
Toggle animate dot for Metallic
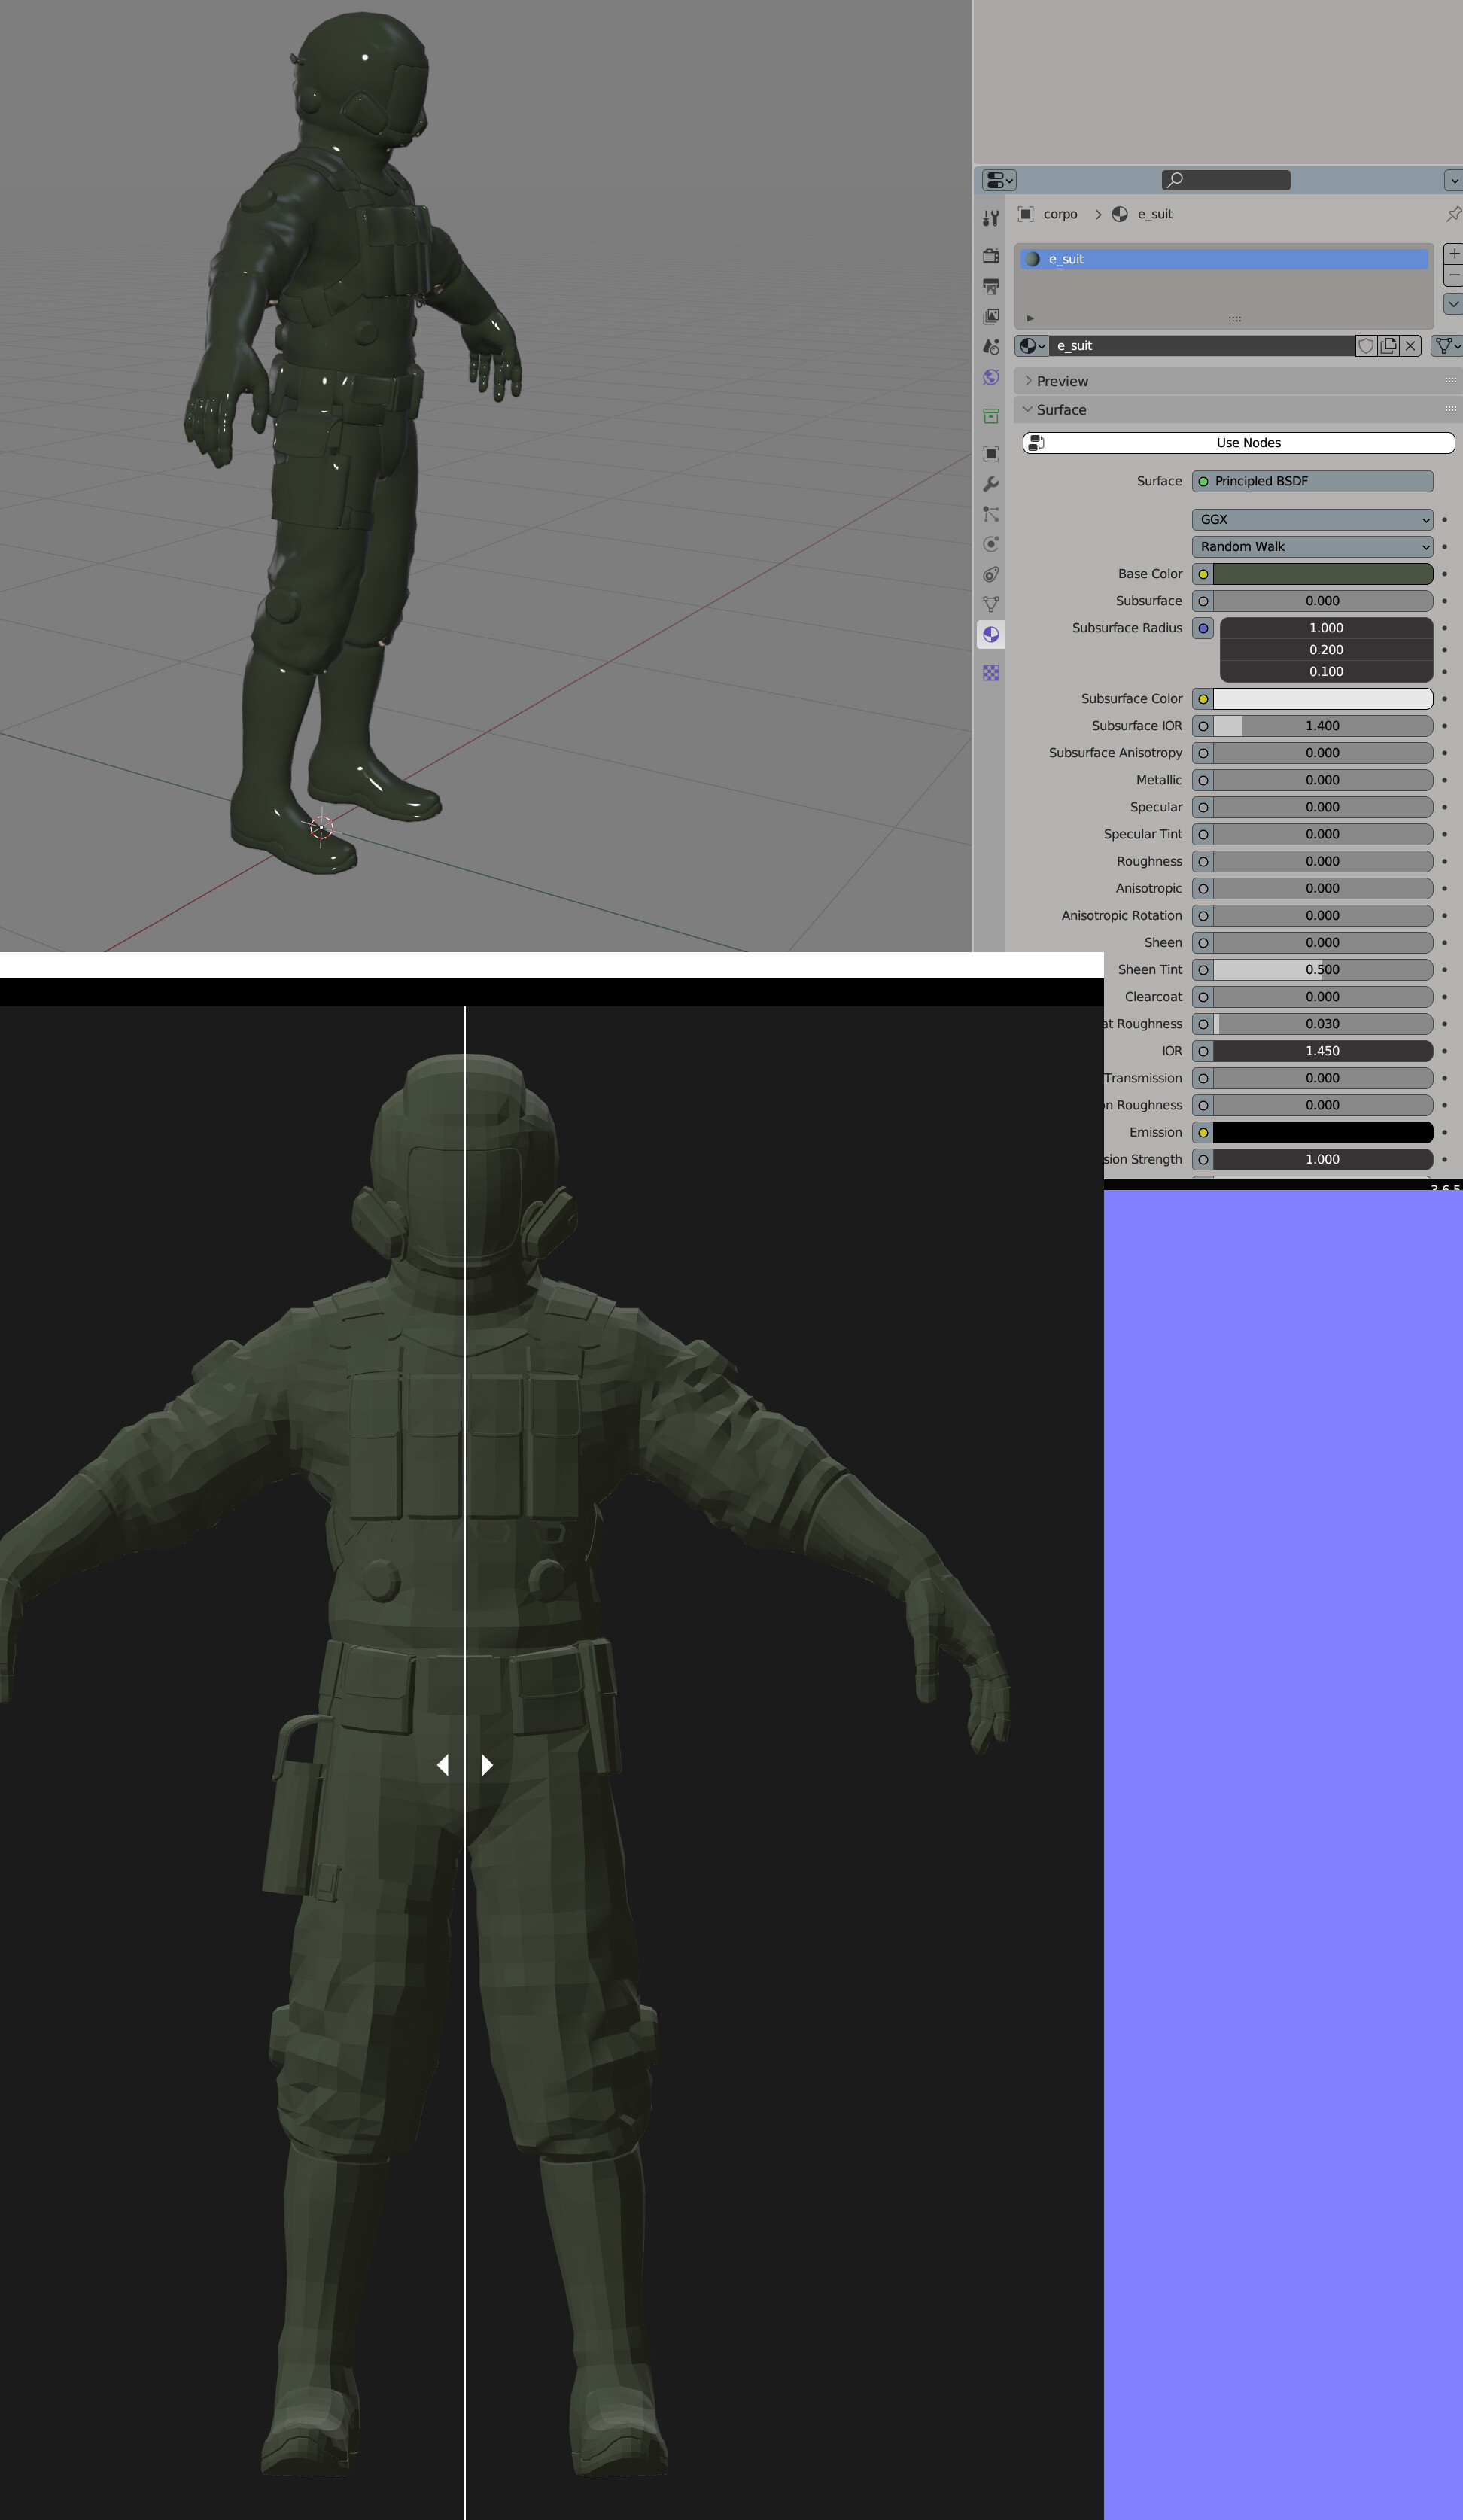pyautogui.click(x=1444, y=780)
